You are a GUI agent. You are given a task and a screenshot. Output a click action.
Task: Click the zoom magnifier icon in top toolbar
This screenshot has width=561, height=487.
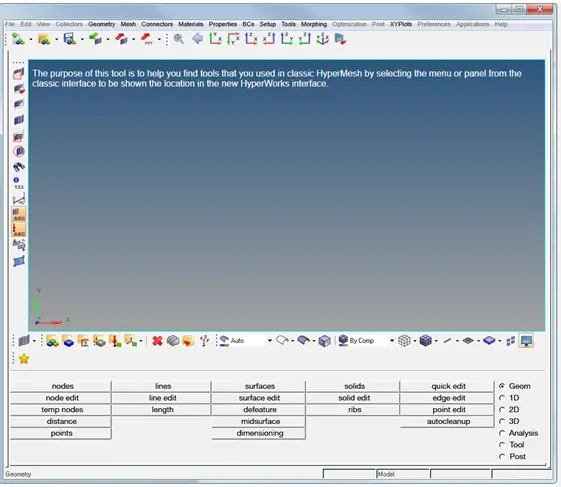(179, 39)
